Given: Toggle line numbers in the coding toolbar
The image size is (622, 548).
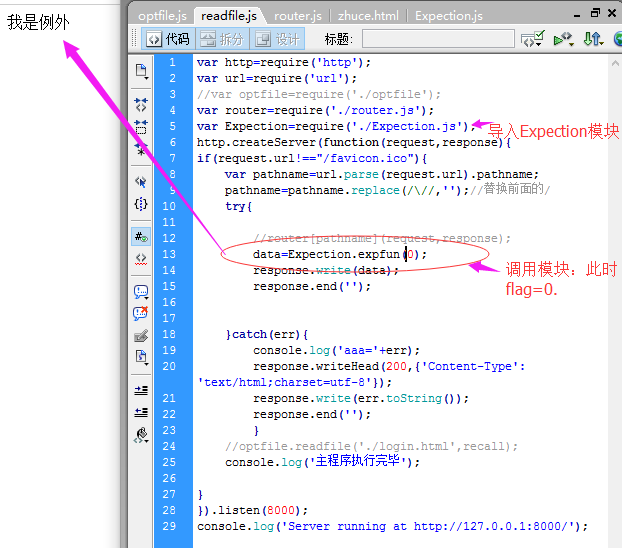Looking at the screenshot, I should pos(141,237).
